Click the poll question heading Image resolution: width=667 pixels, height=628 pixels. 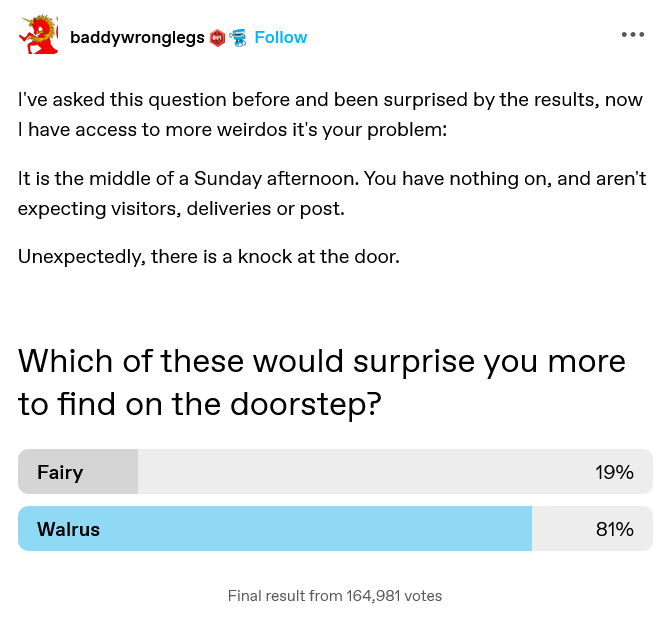pyautogui.click(x=322, y=381)
